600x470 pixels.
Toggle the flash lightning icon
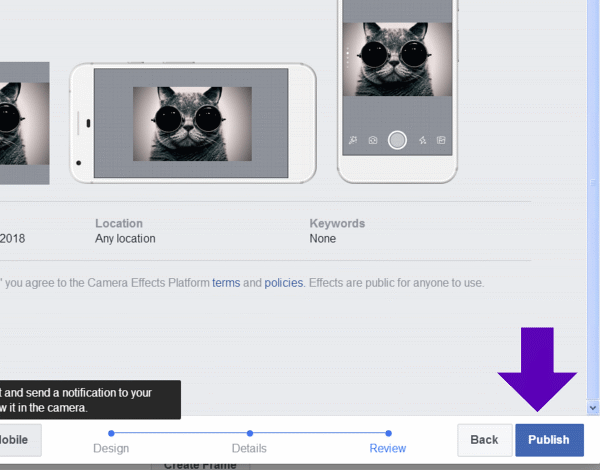coord(422,141)
